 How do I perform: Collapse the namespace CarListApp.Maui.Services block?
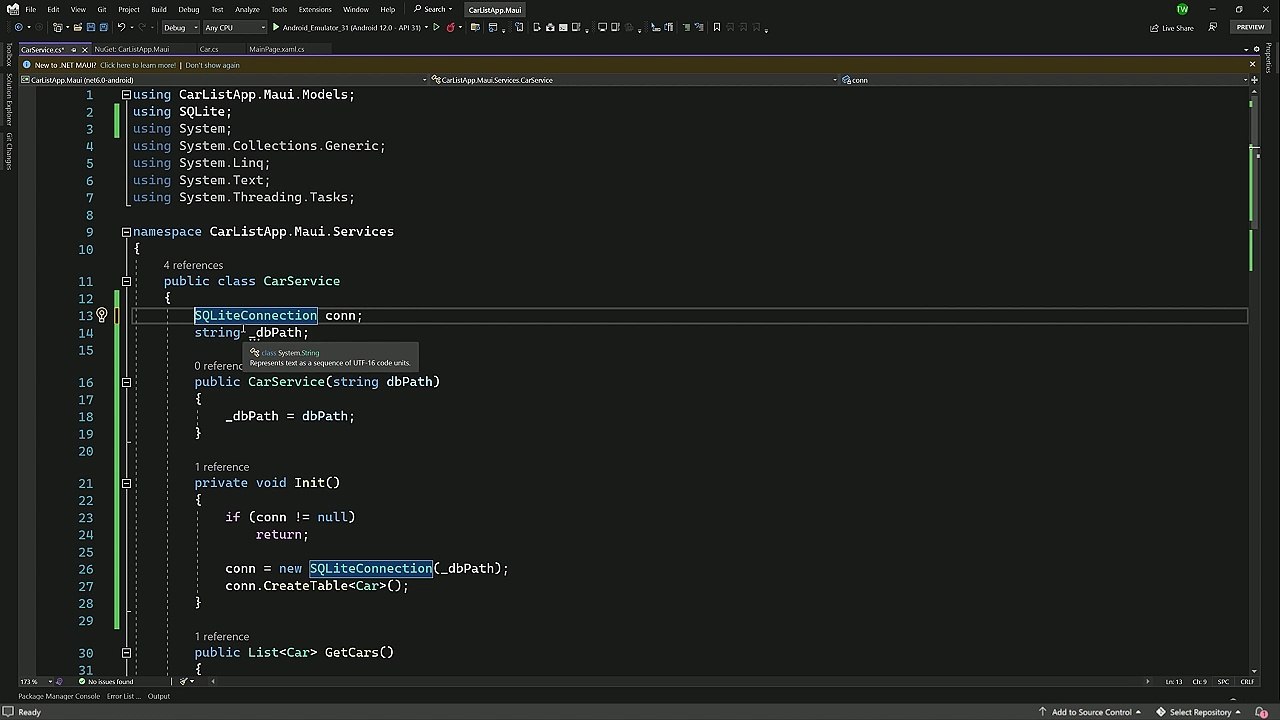click(126, 231)
